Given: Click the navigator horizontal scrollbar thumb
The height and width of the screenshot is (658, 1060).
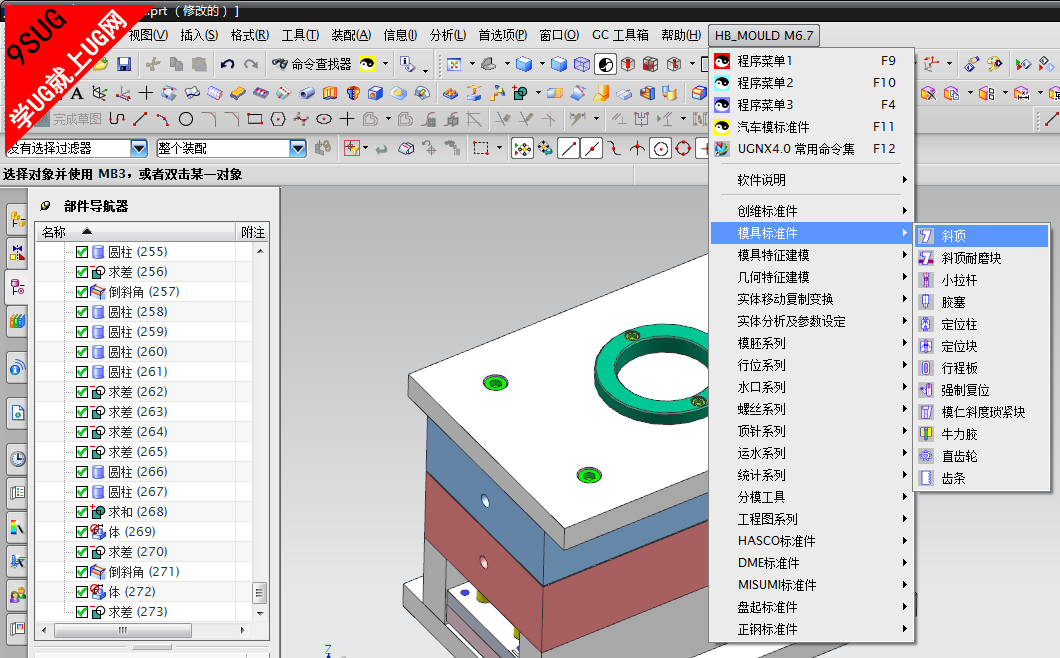Looking at the screenshot, I should coord(122,630).
